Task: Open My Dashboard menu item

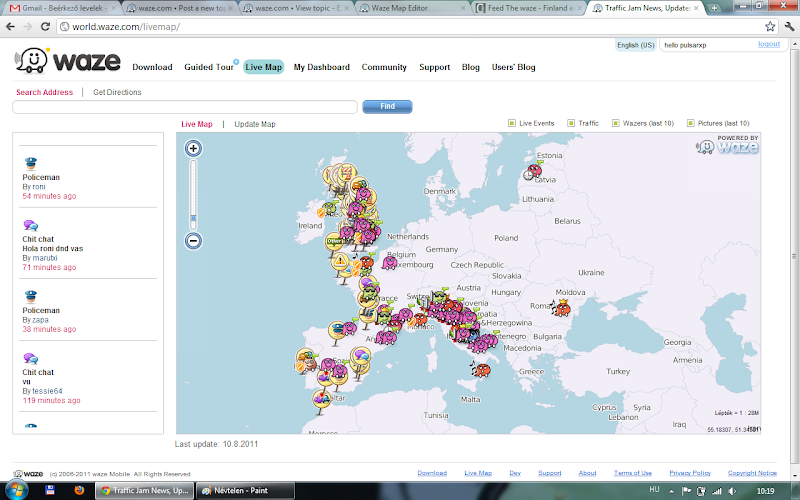Action: click(321, 67)
